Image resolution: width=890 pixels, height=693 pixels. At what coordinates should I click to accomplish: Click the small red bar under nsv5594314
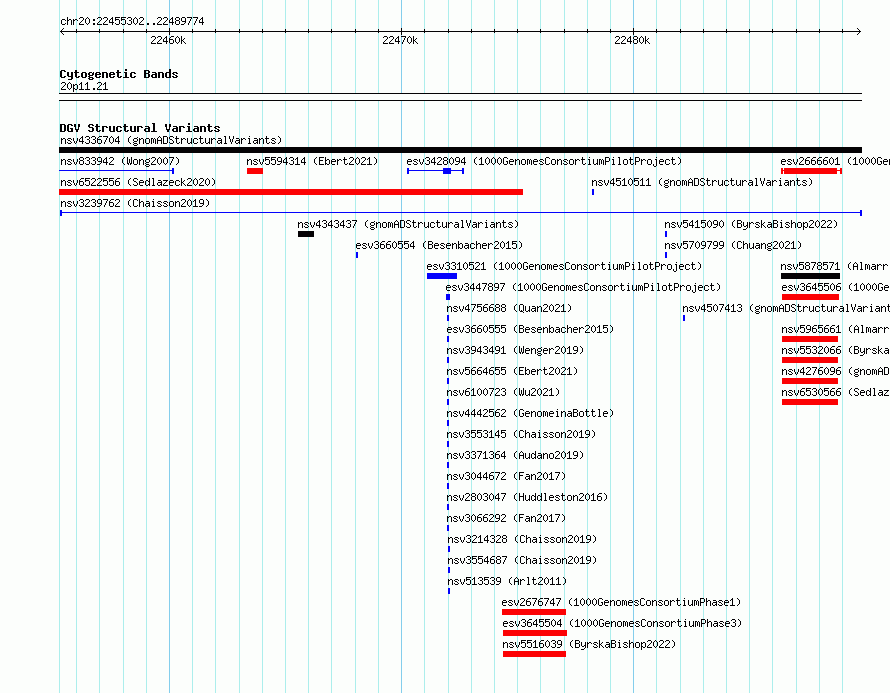[255, 171]
